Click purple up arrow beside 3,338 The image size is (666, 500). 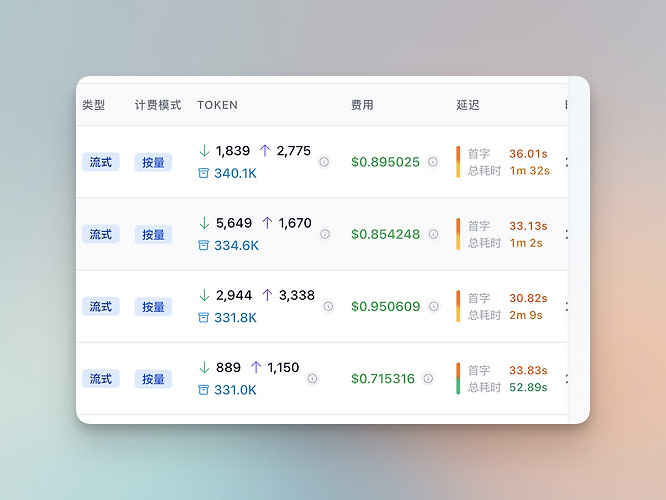tap(267, 295)
